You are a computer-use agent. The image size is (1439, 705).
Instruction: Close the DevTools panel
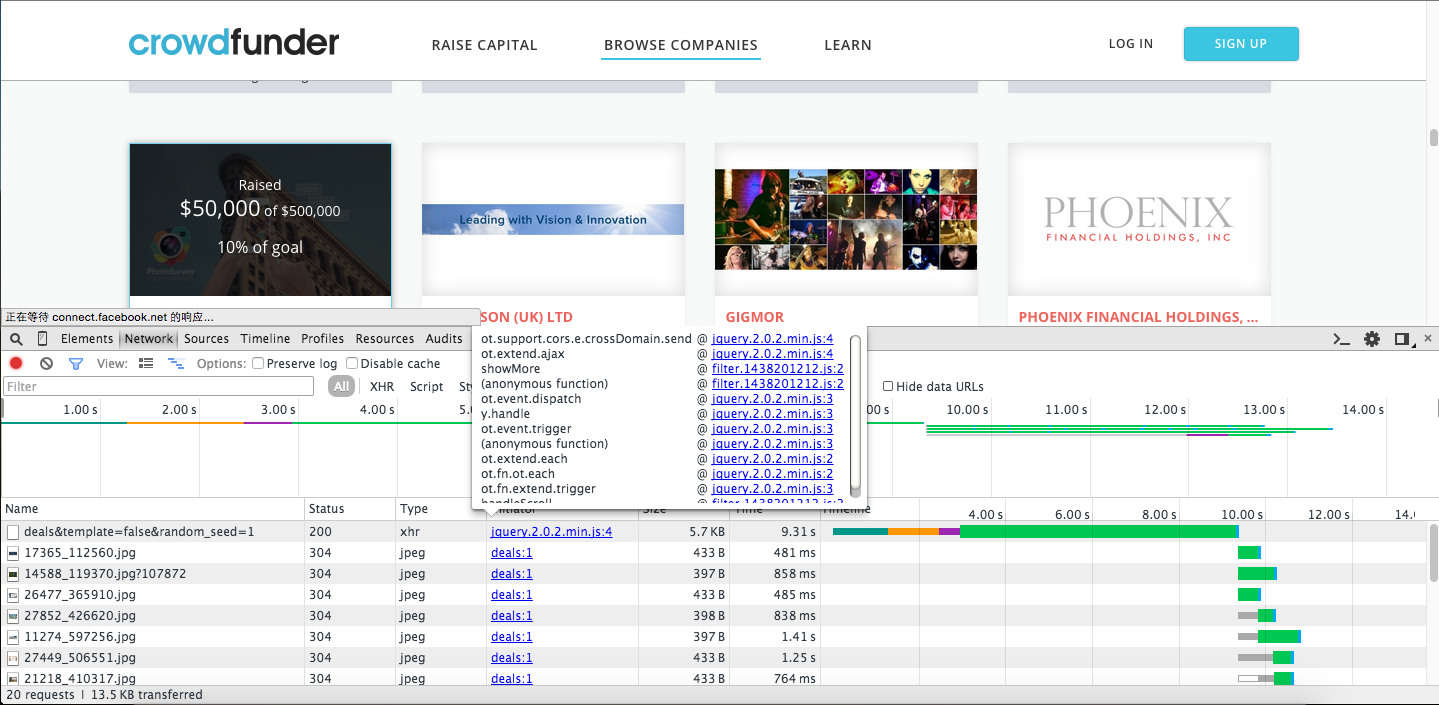[1427, 339]
